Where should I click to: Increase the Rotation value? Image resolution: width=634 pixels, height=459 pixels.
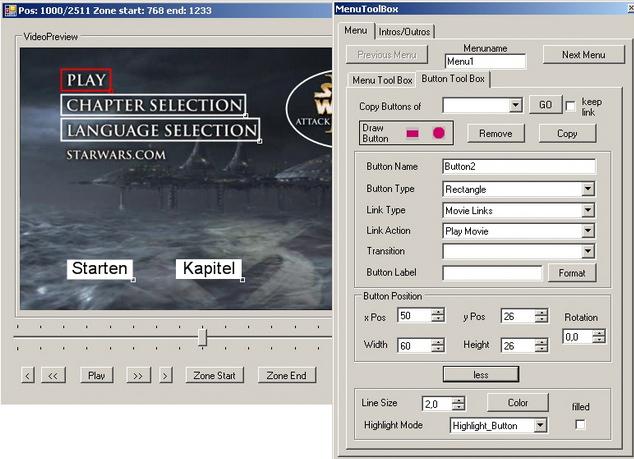click(599, 333)
